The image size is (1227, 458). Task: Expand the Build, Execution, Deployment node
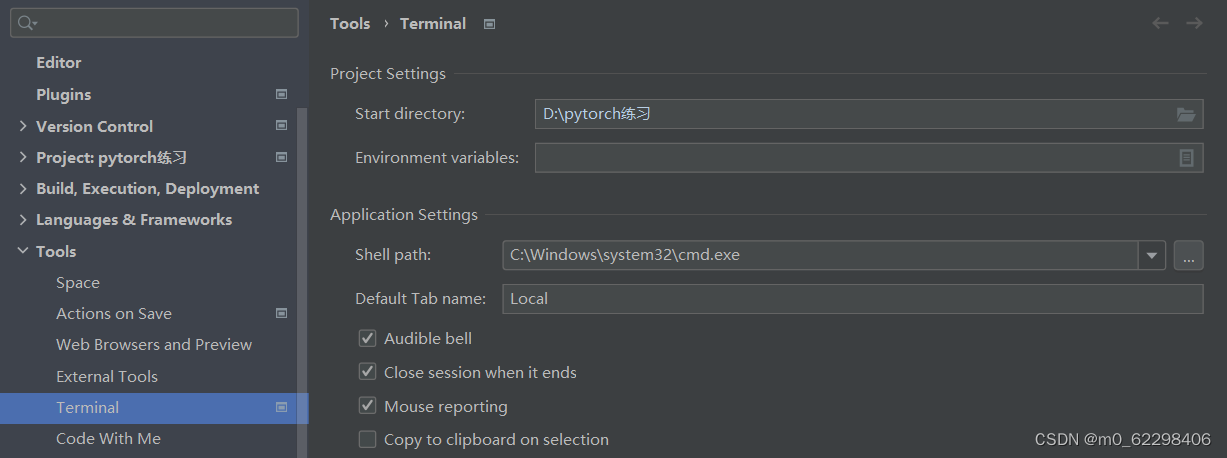(23, 189)
